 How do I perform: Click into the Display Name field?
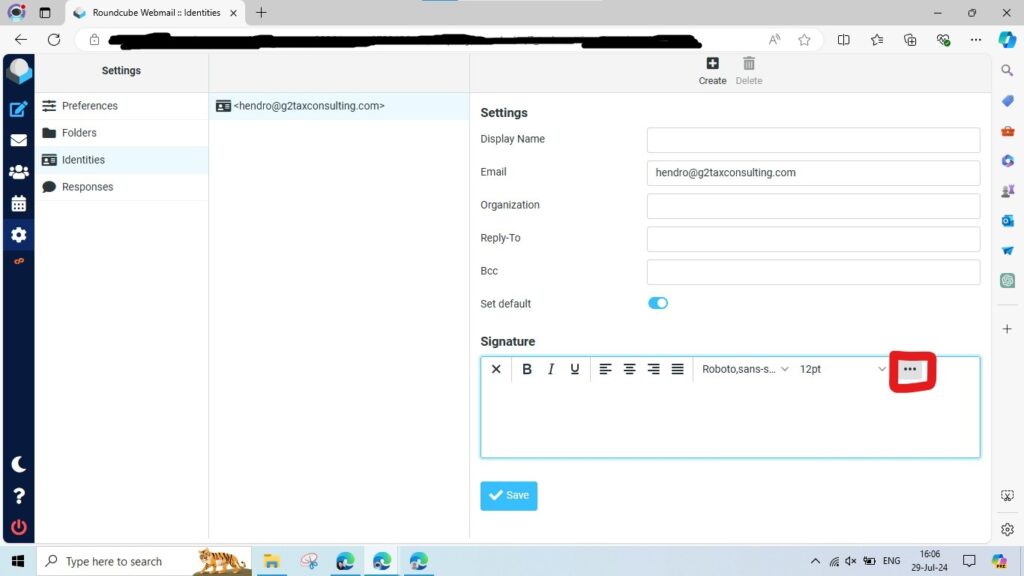[812, 140]
